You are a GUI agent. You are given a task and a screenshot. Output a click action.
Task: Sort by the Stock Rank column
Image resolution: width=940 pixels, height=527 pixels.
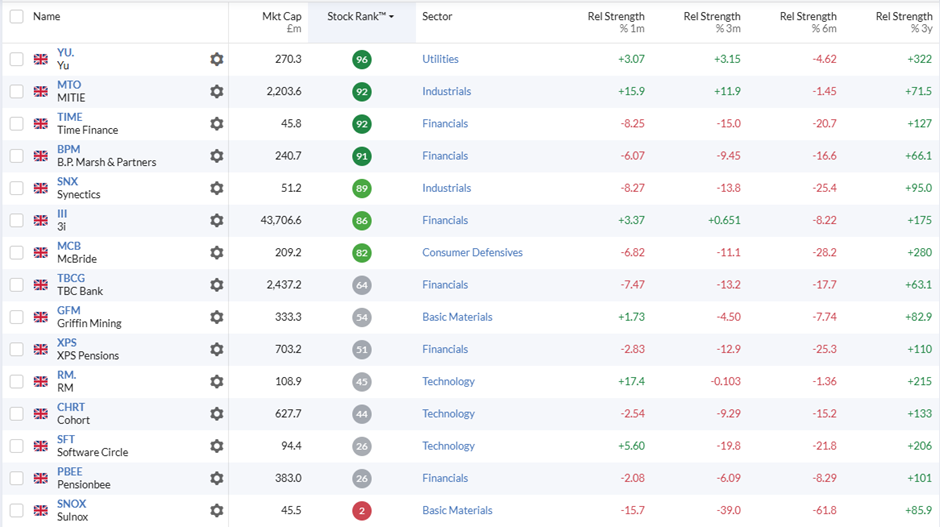click(360, 17)
